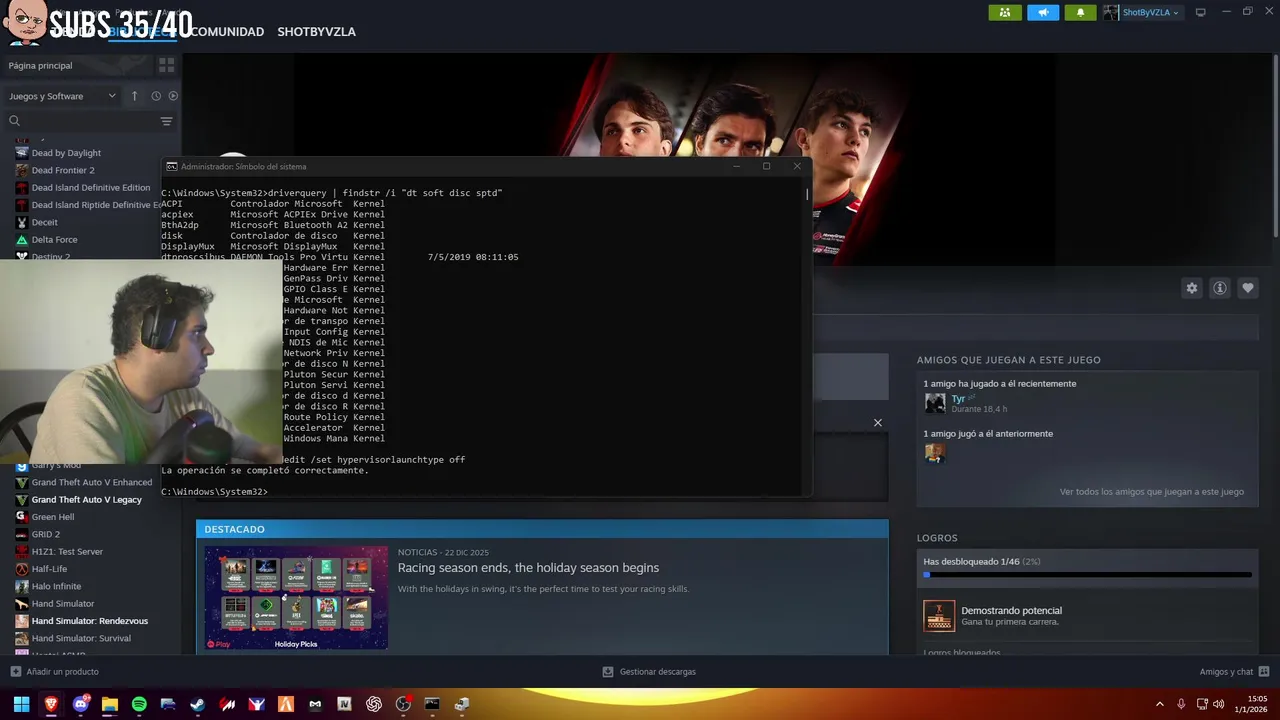Open friend Tyr's profile
Viewport: 1280px width, 720px height.
958,398
